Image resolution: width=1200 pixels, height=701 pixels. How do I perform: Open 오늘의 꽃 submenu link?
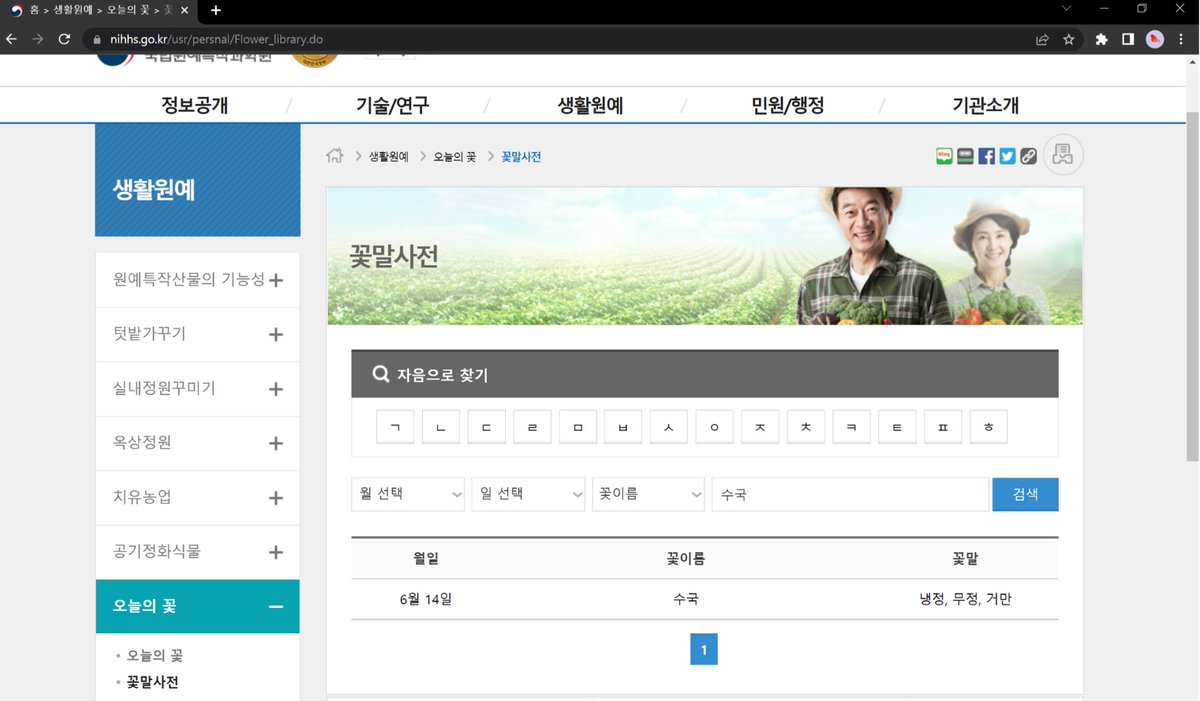pos(155,656)
